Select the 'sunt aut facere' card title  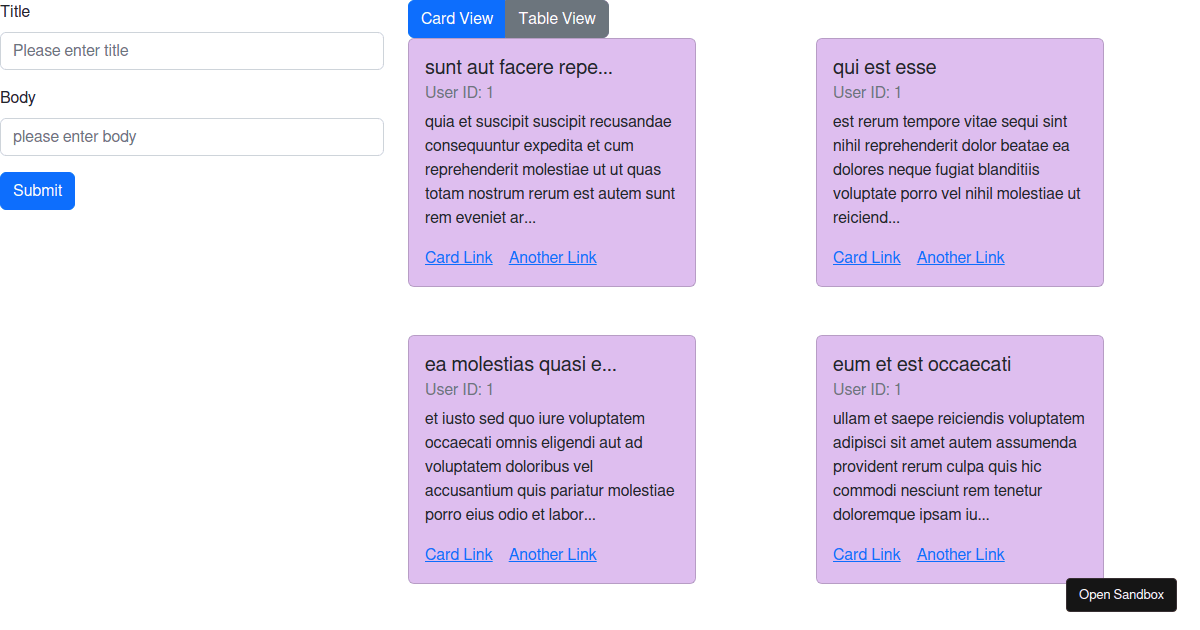point(519,67)
